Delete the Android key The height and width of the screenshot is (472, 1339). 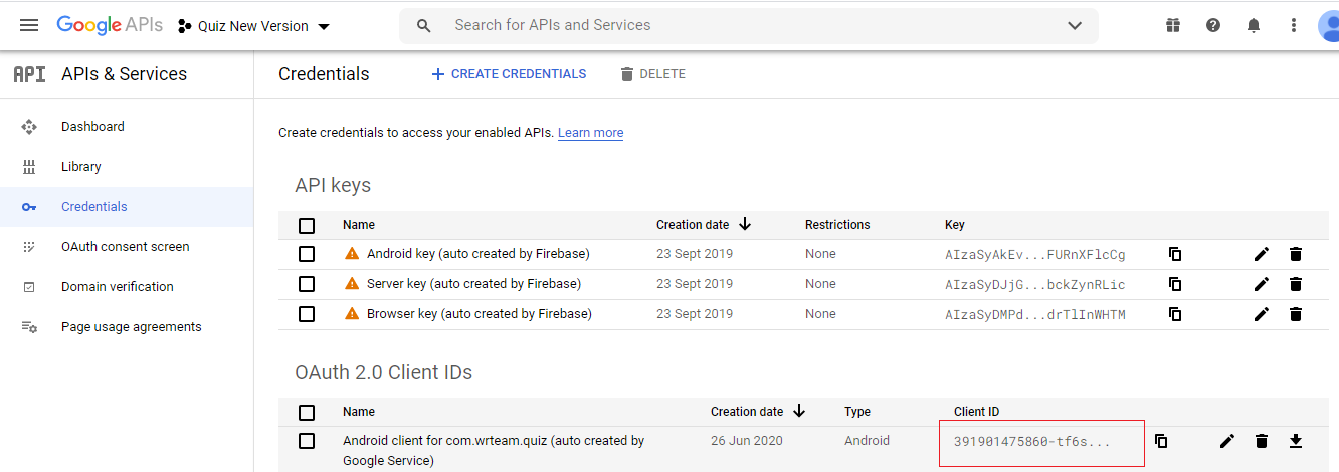pos(1296,254)
